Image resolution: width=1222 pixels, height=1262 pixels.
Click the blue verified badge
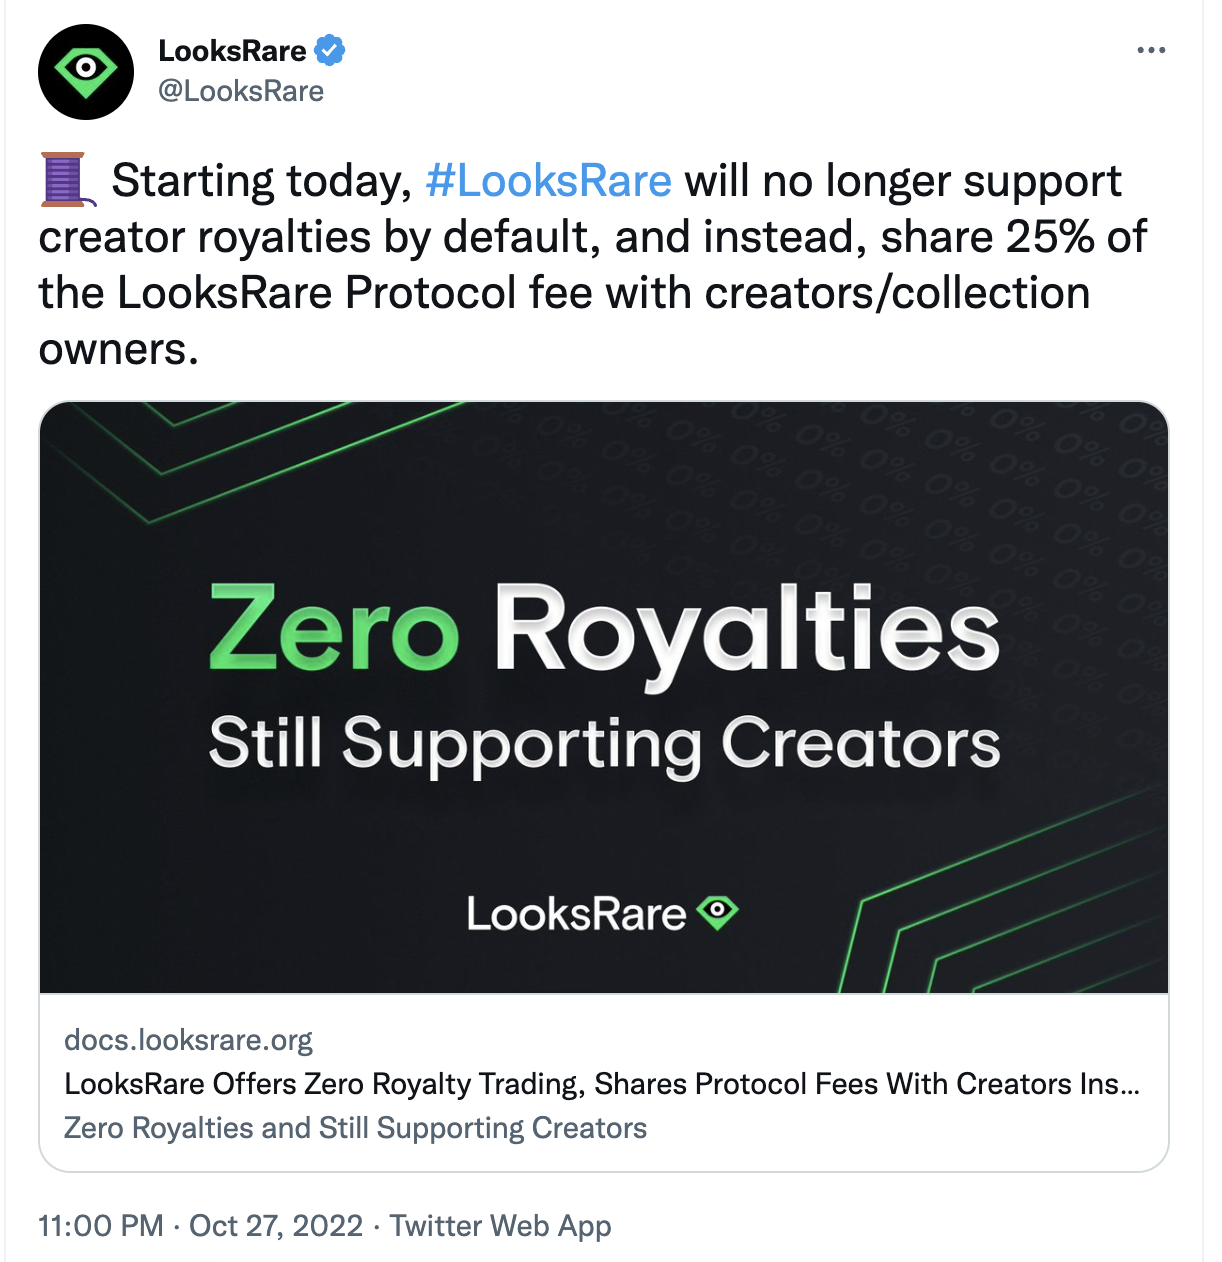click(x=330, y=50)
